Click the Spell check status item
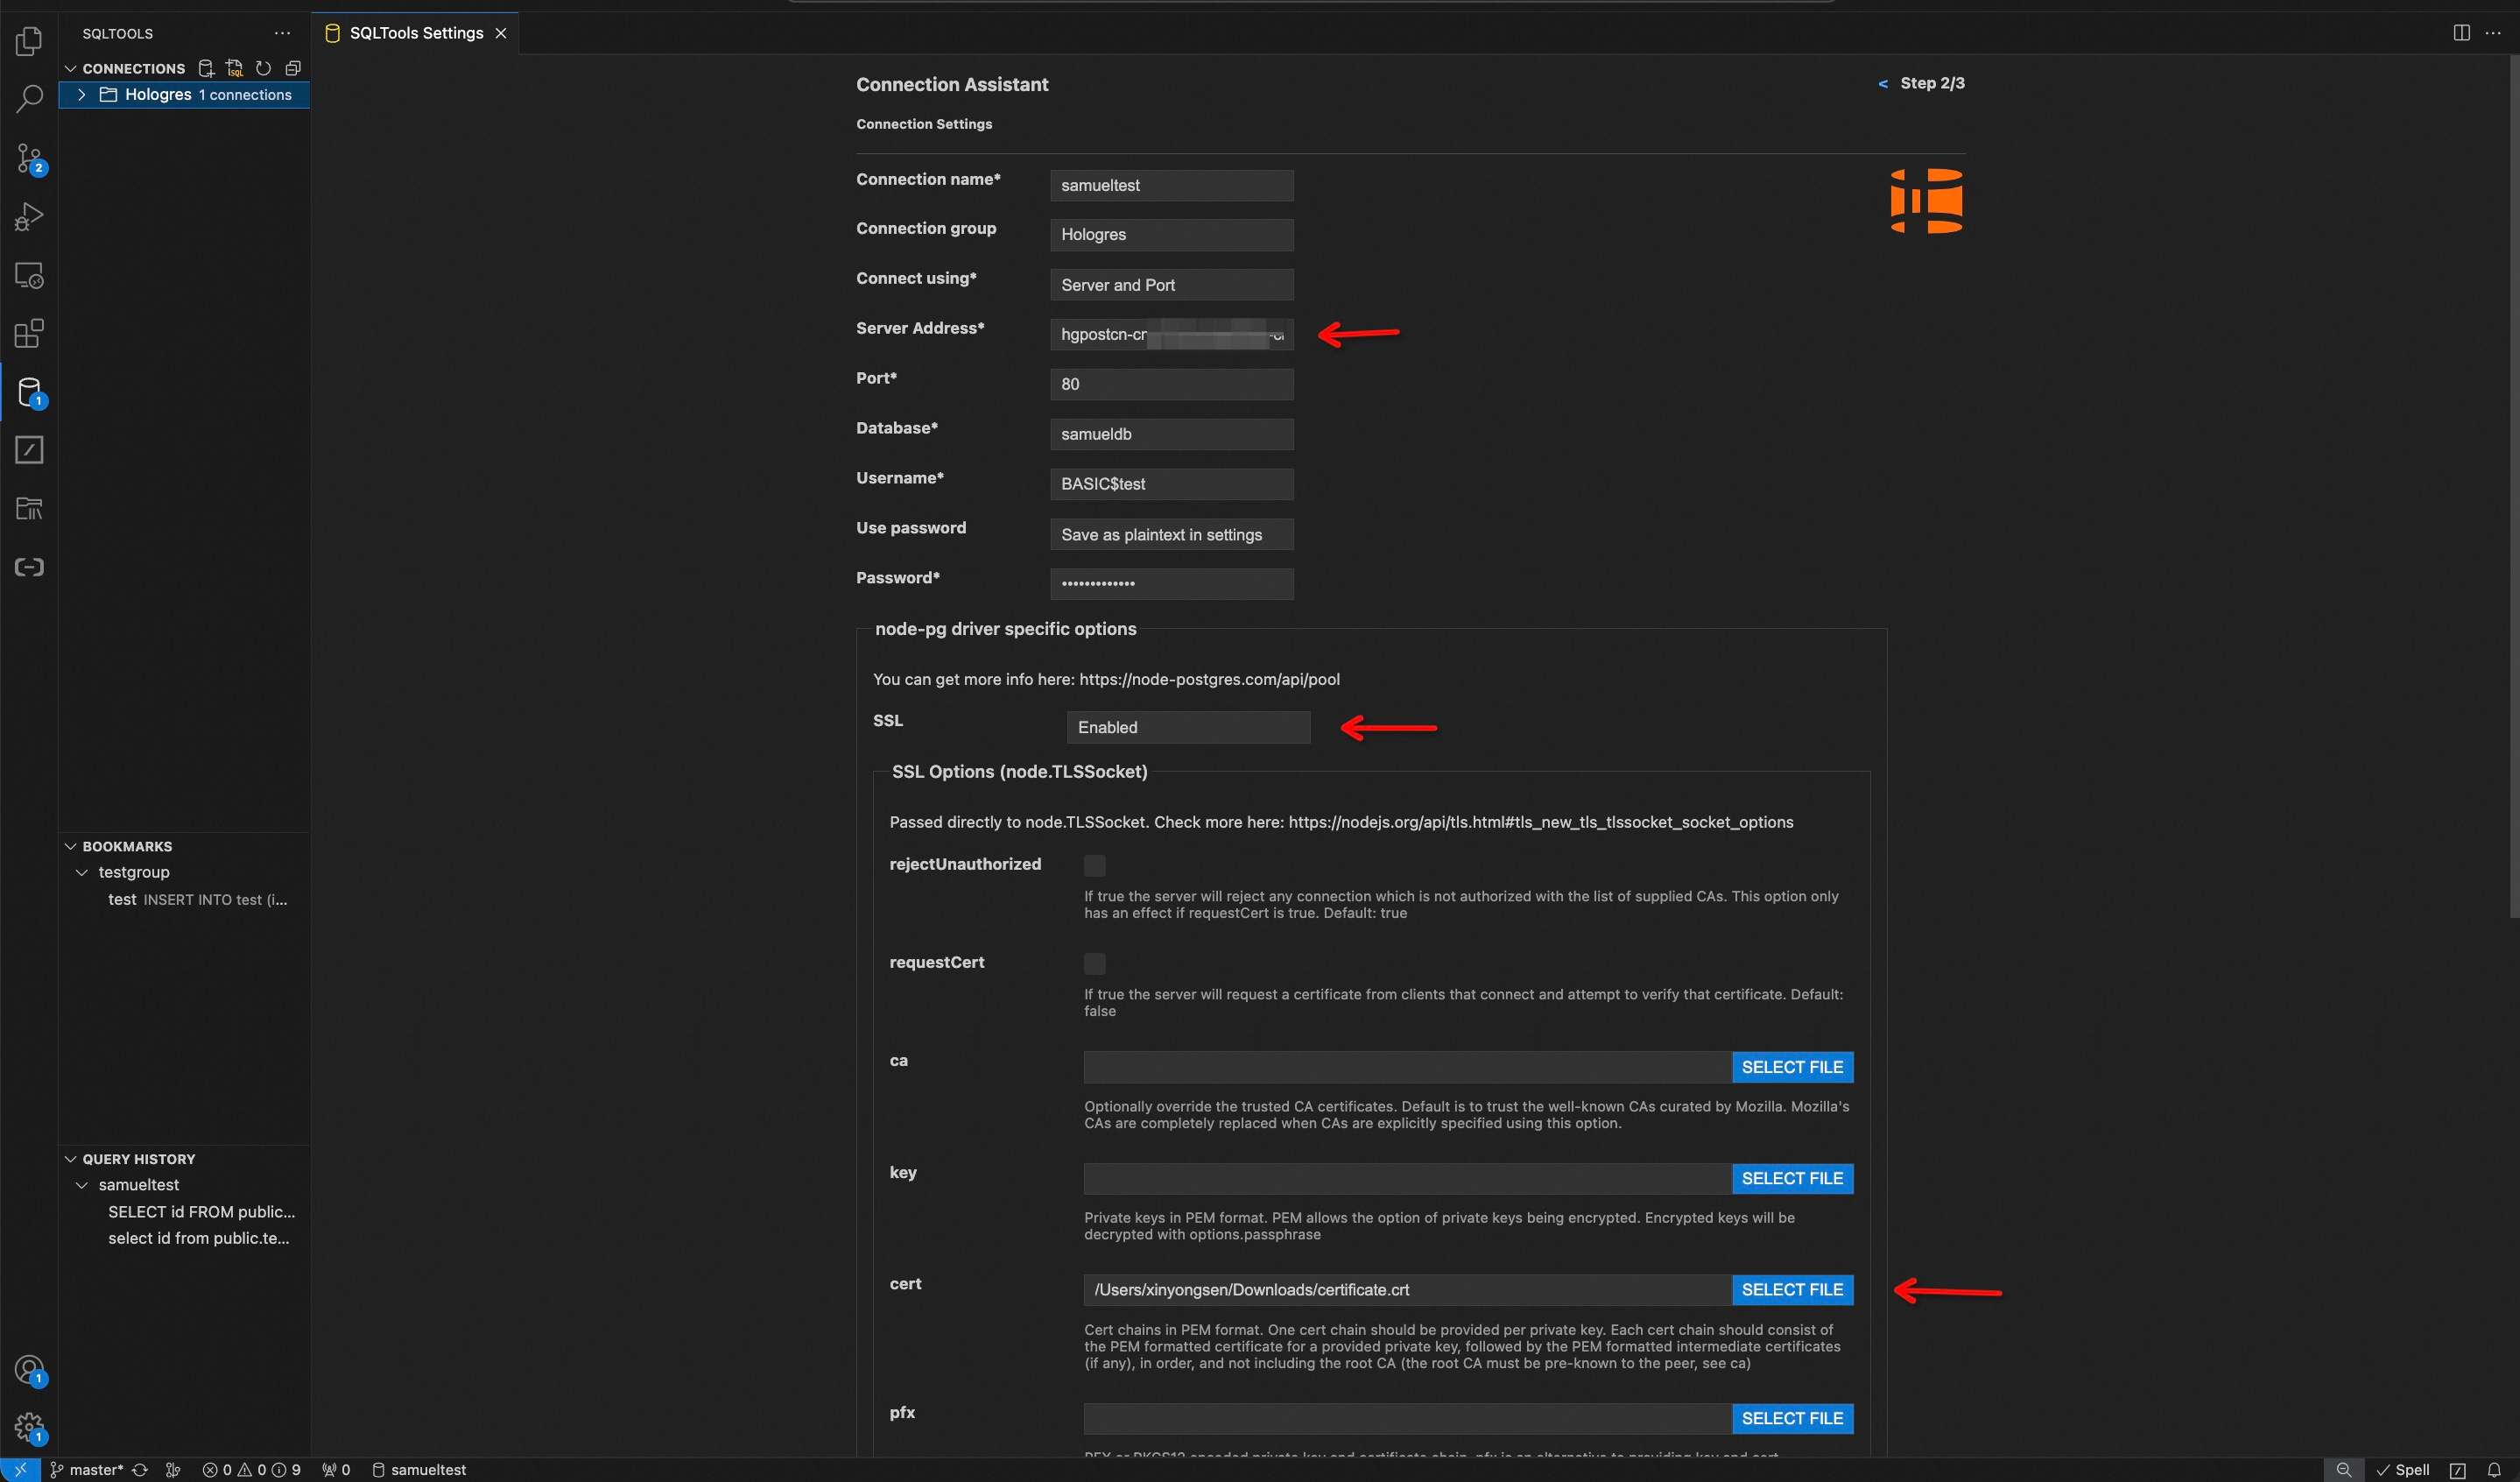2520x1482 pixels. 2404,1469
